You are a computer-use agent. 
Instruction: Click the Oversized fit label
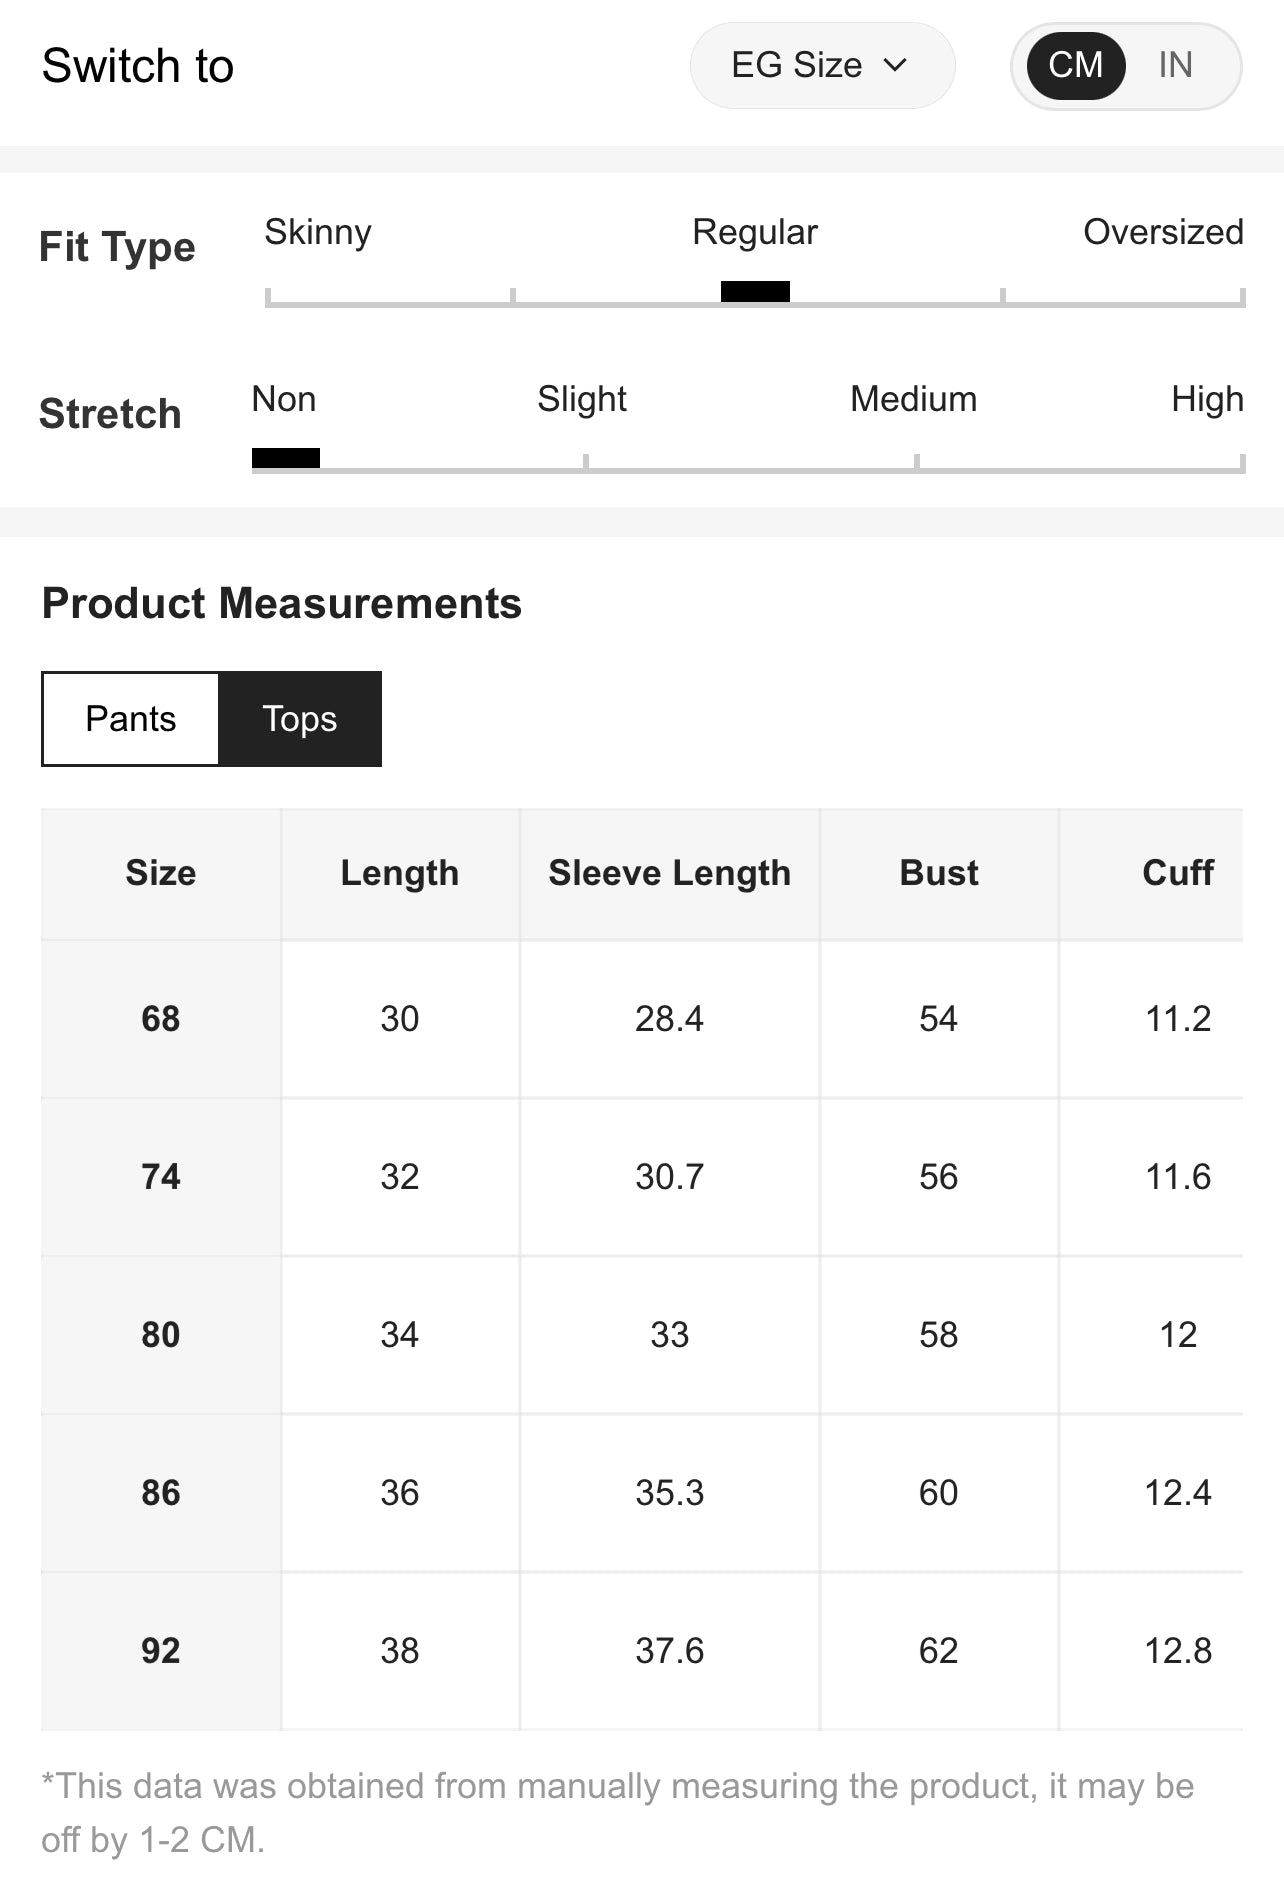1163,232
